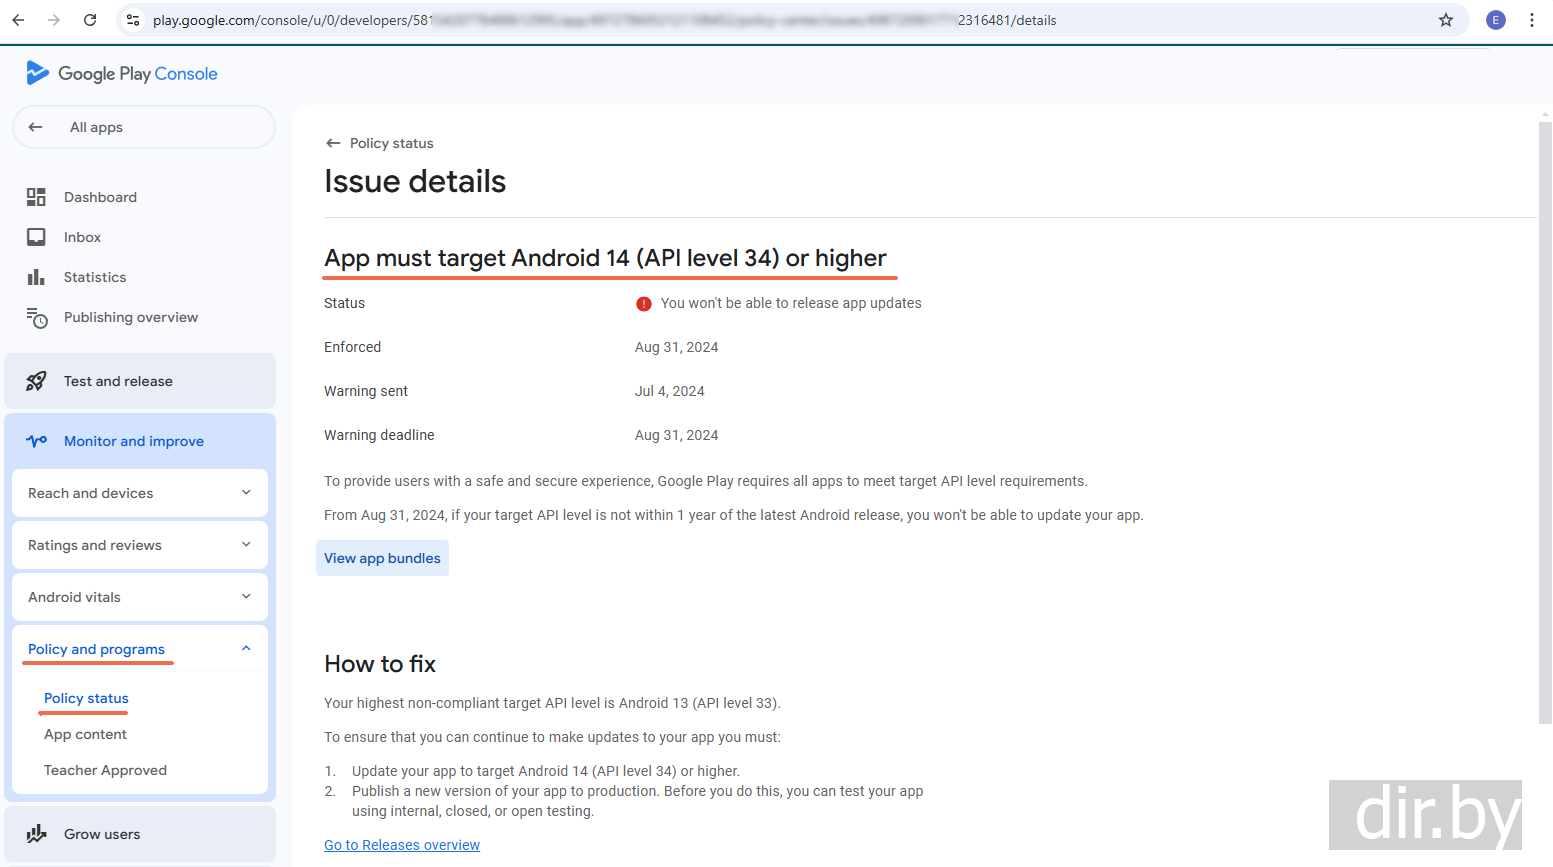Follow the Go to Releases overview link

[402, 845]
